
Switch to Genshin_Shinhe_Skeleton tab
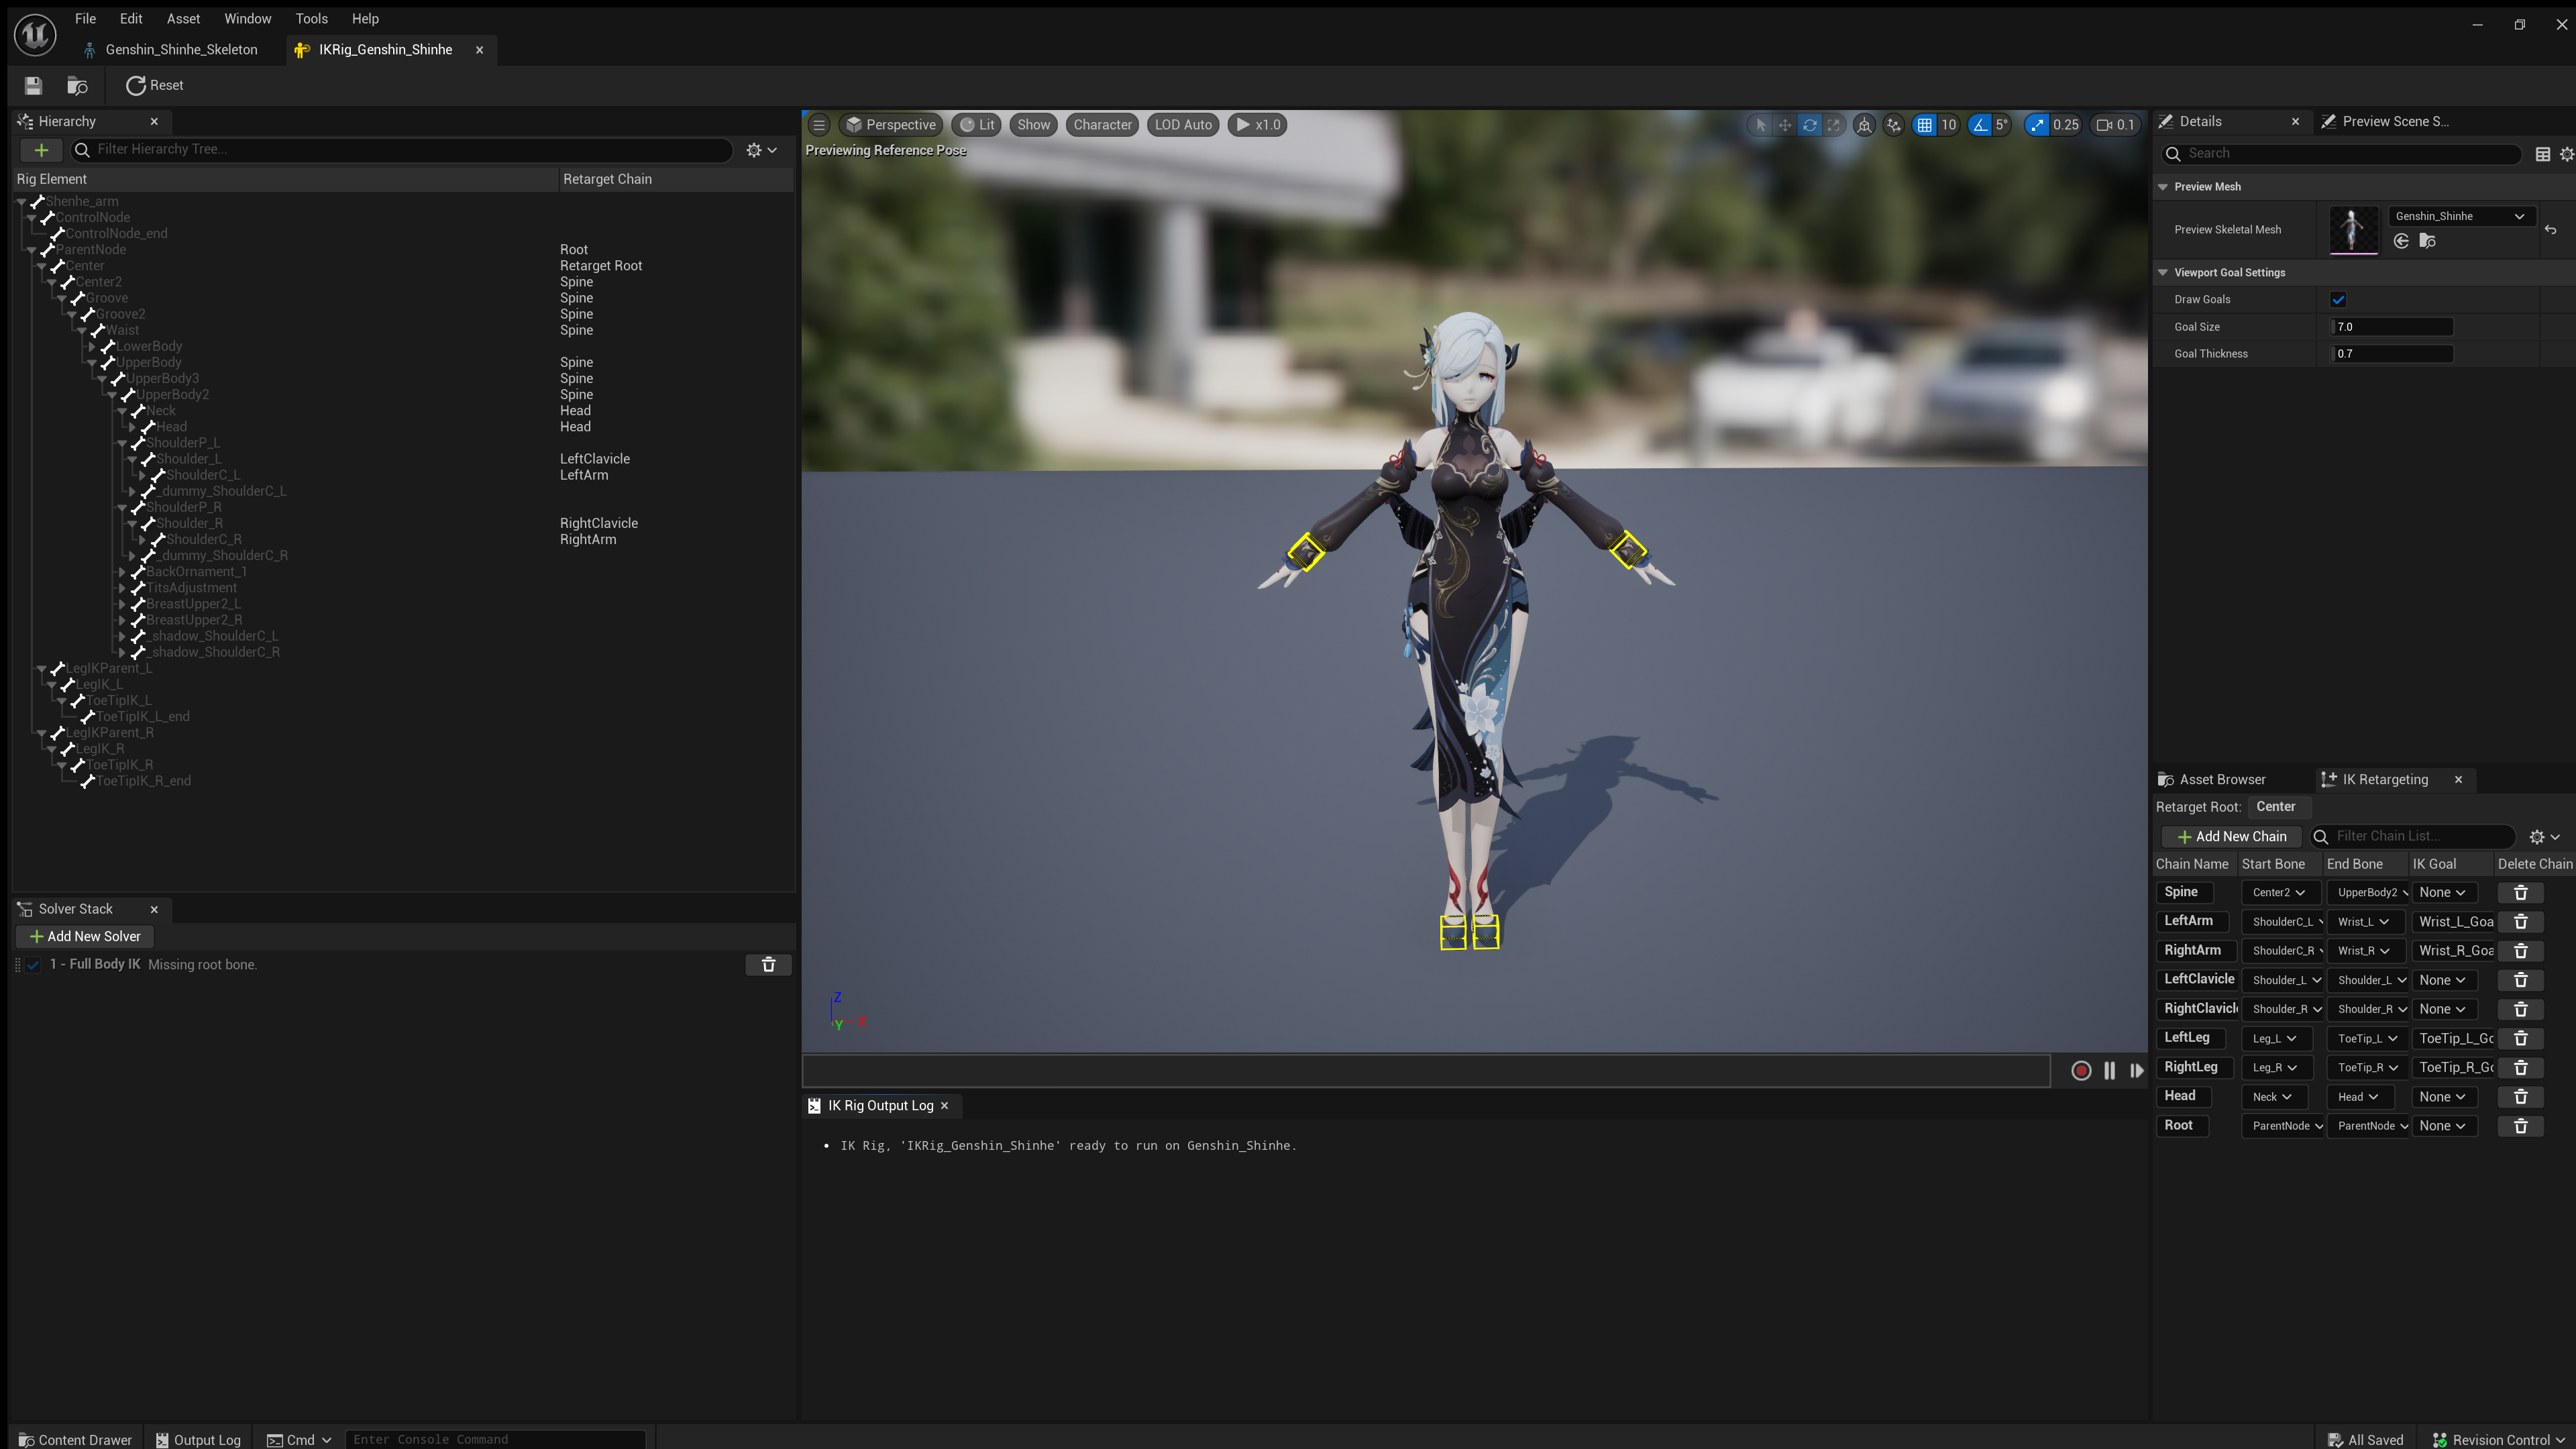pyautogui.click(x=180, y=50)
